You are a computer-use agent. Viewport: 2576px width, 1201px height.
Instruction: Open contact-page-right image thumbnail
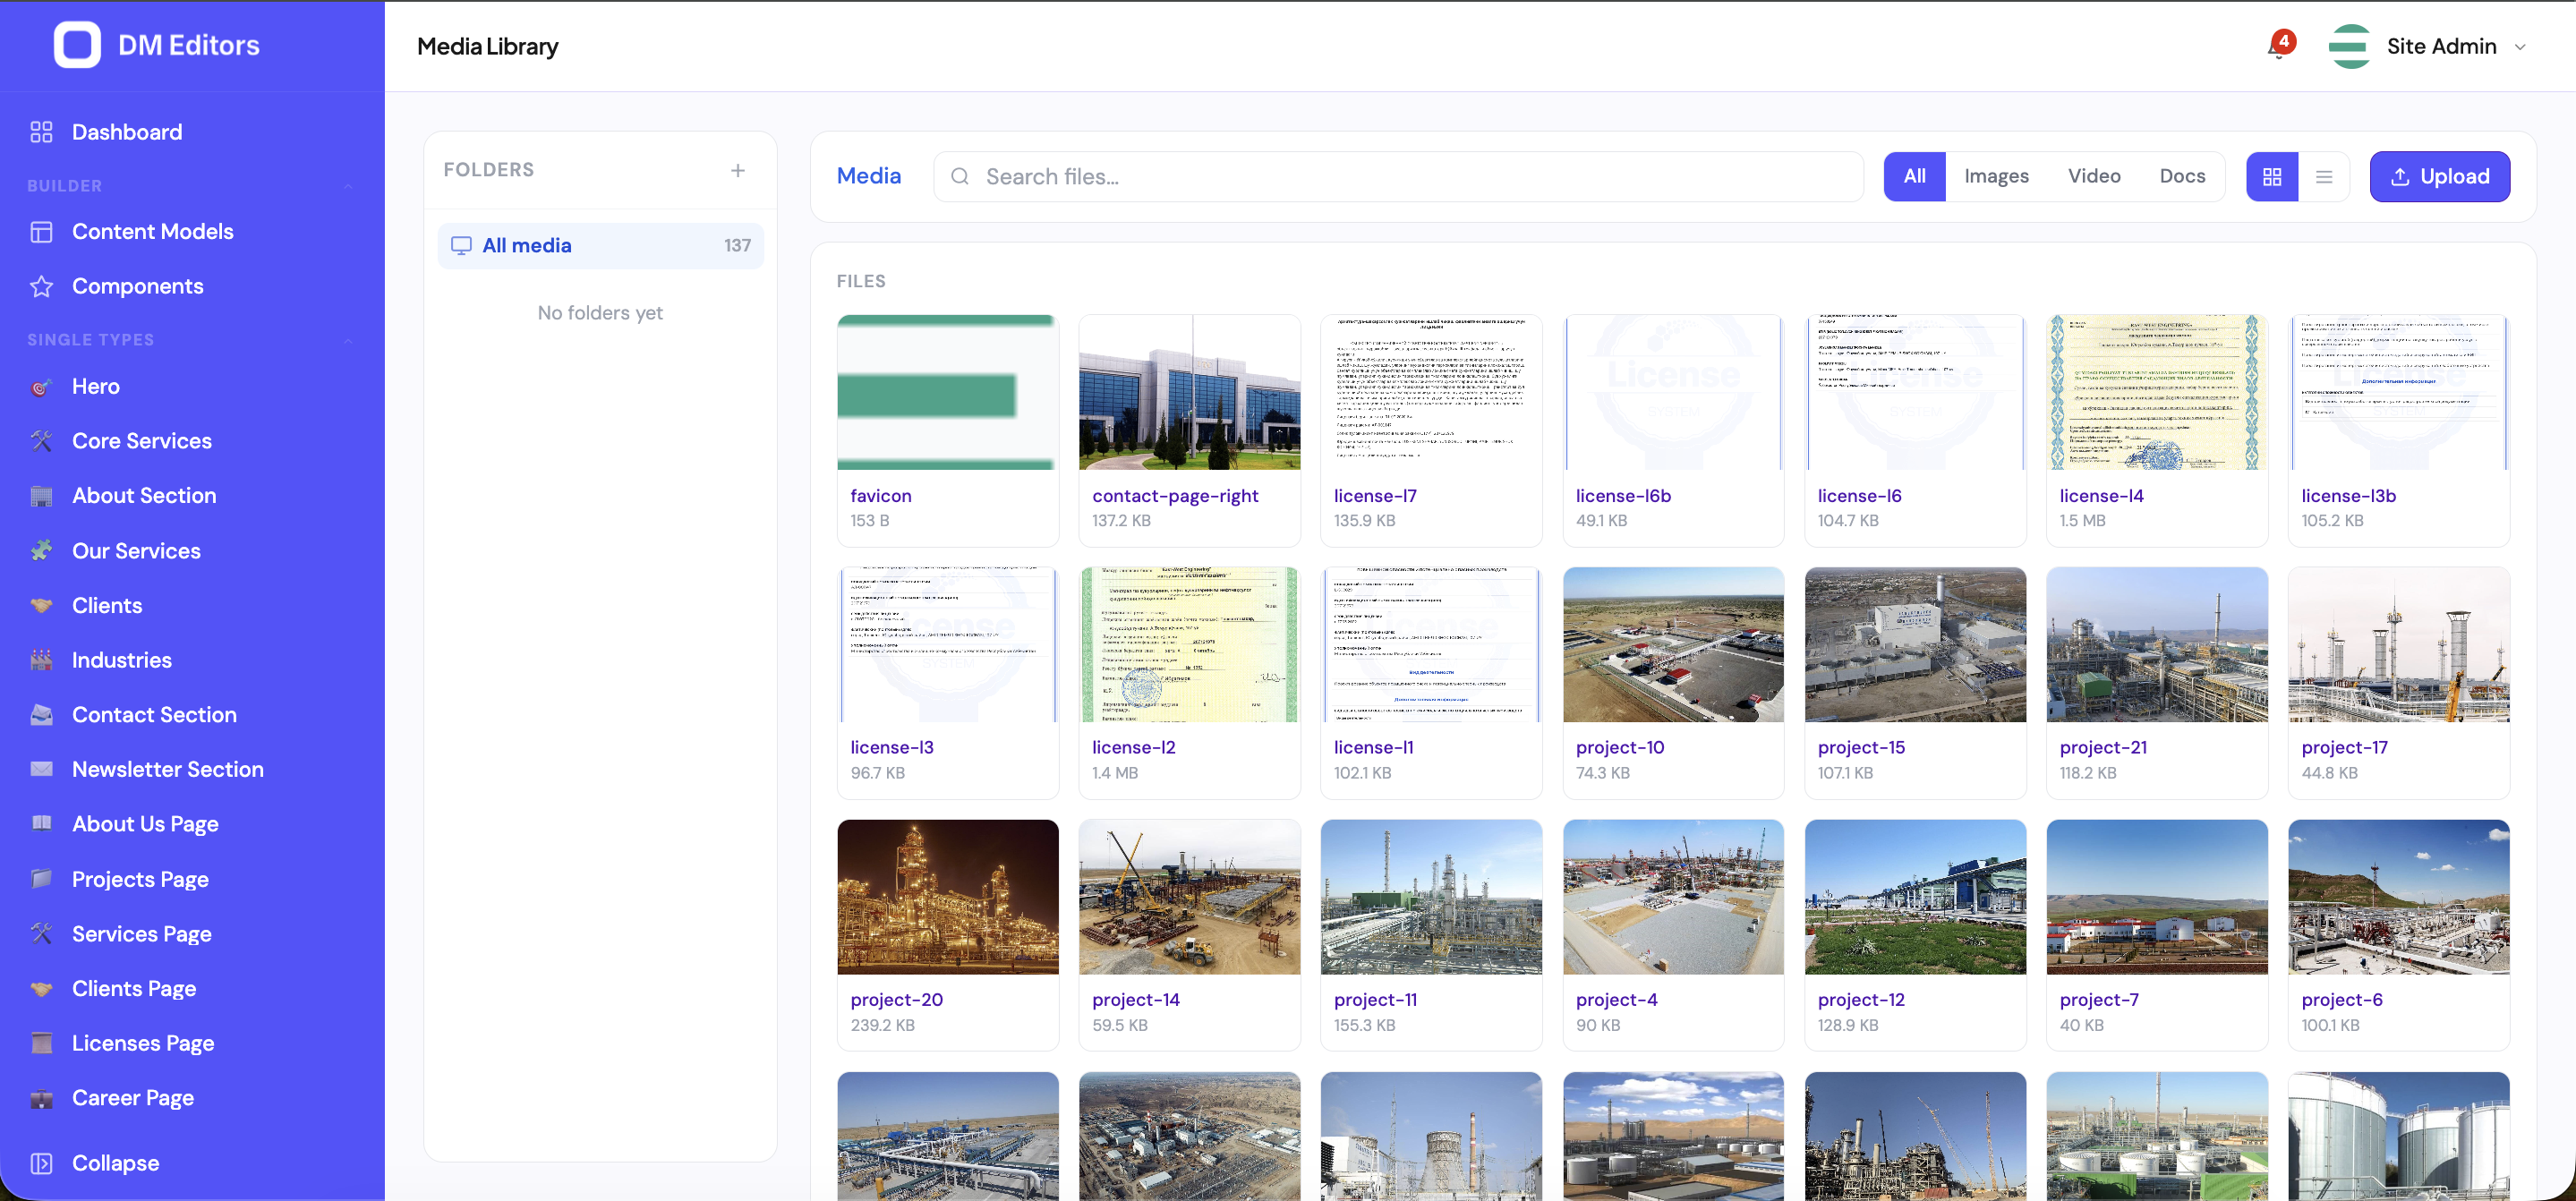click(1189, 392)
